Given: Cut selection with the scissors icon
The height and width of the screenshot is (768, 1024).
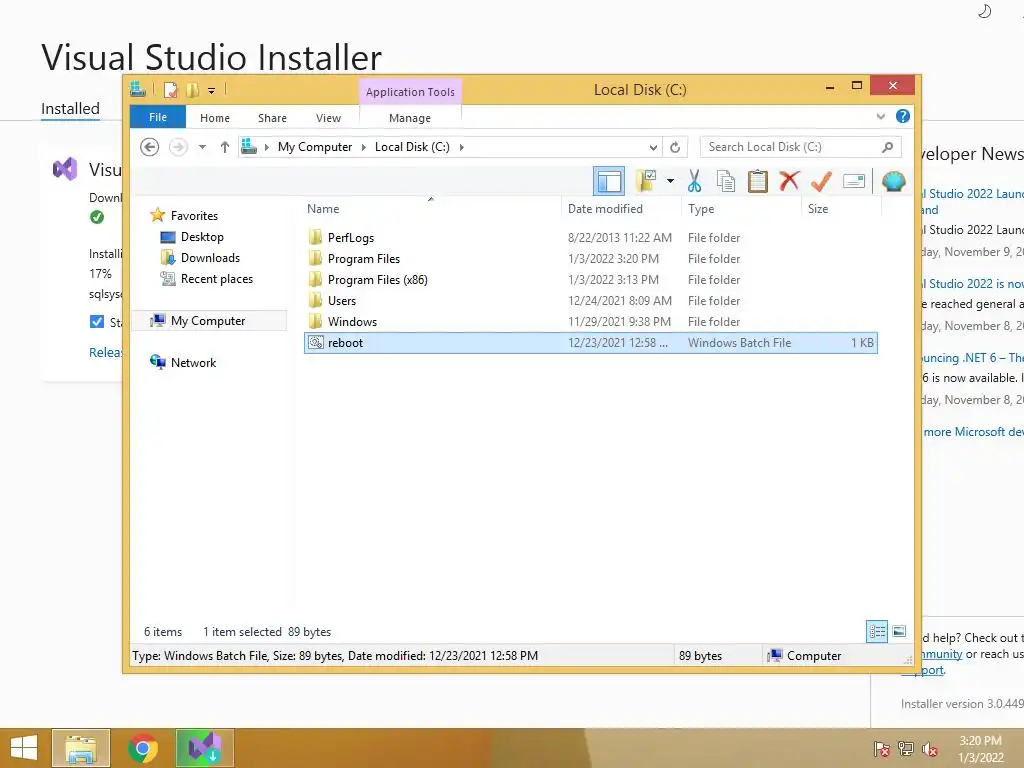Looking at the screenshot, I should coord(694,181).
